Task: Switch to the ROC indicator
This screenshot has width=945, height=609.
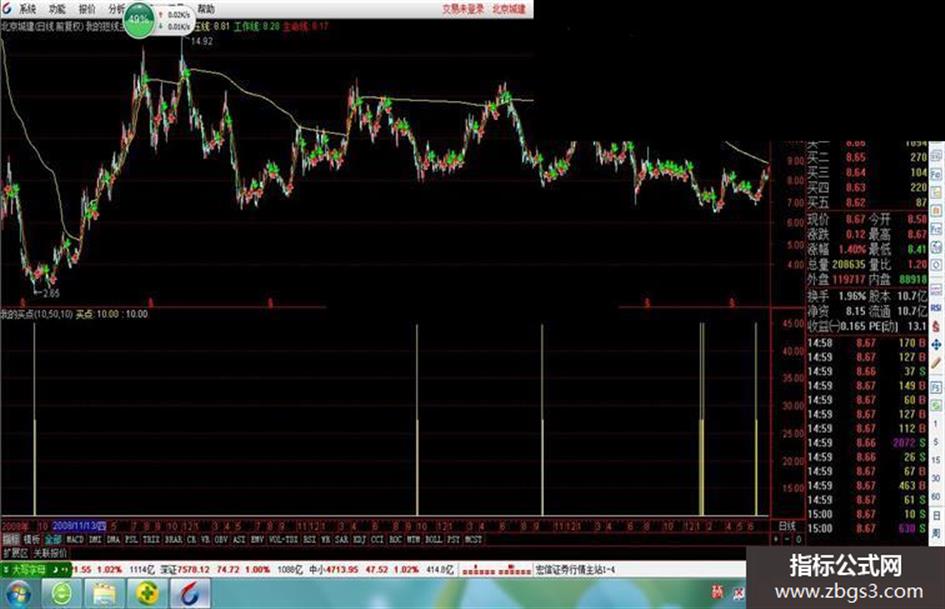Action: pos(395,539)
